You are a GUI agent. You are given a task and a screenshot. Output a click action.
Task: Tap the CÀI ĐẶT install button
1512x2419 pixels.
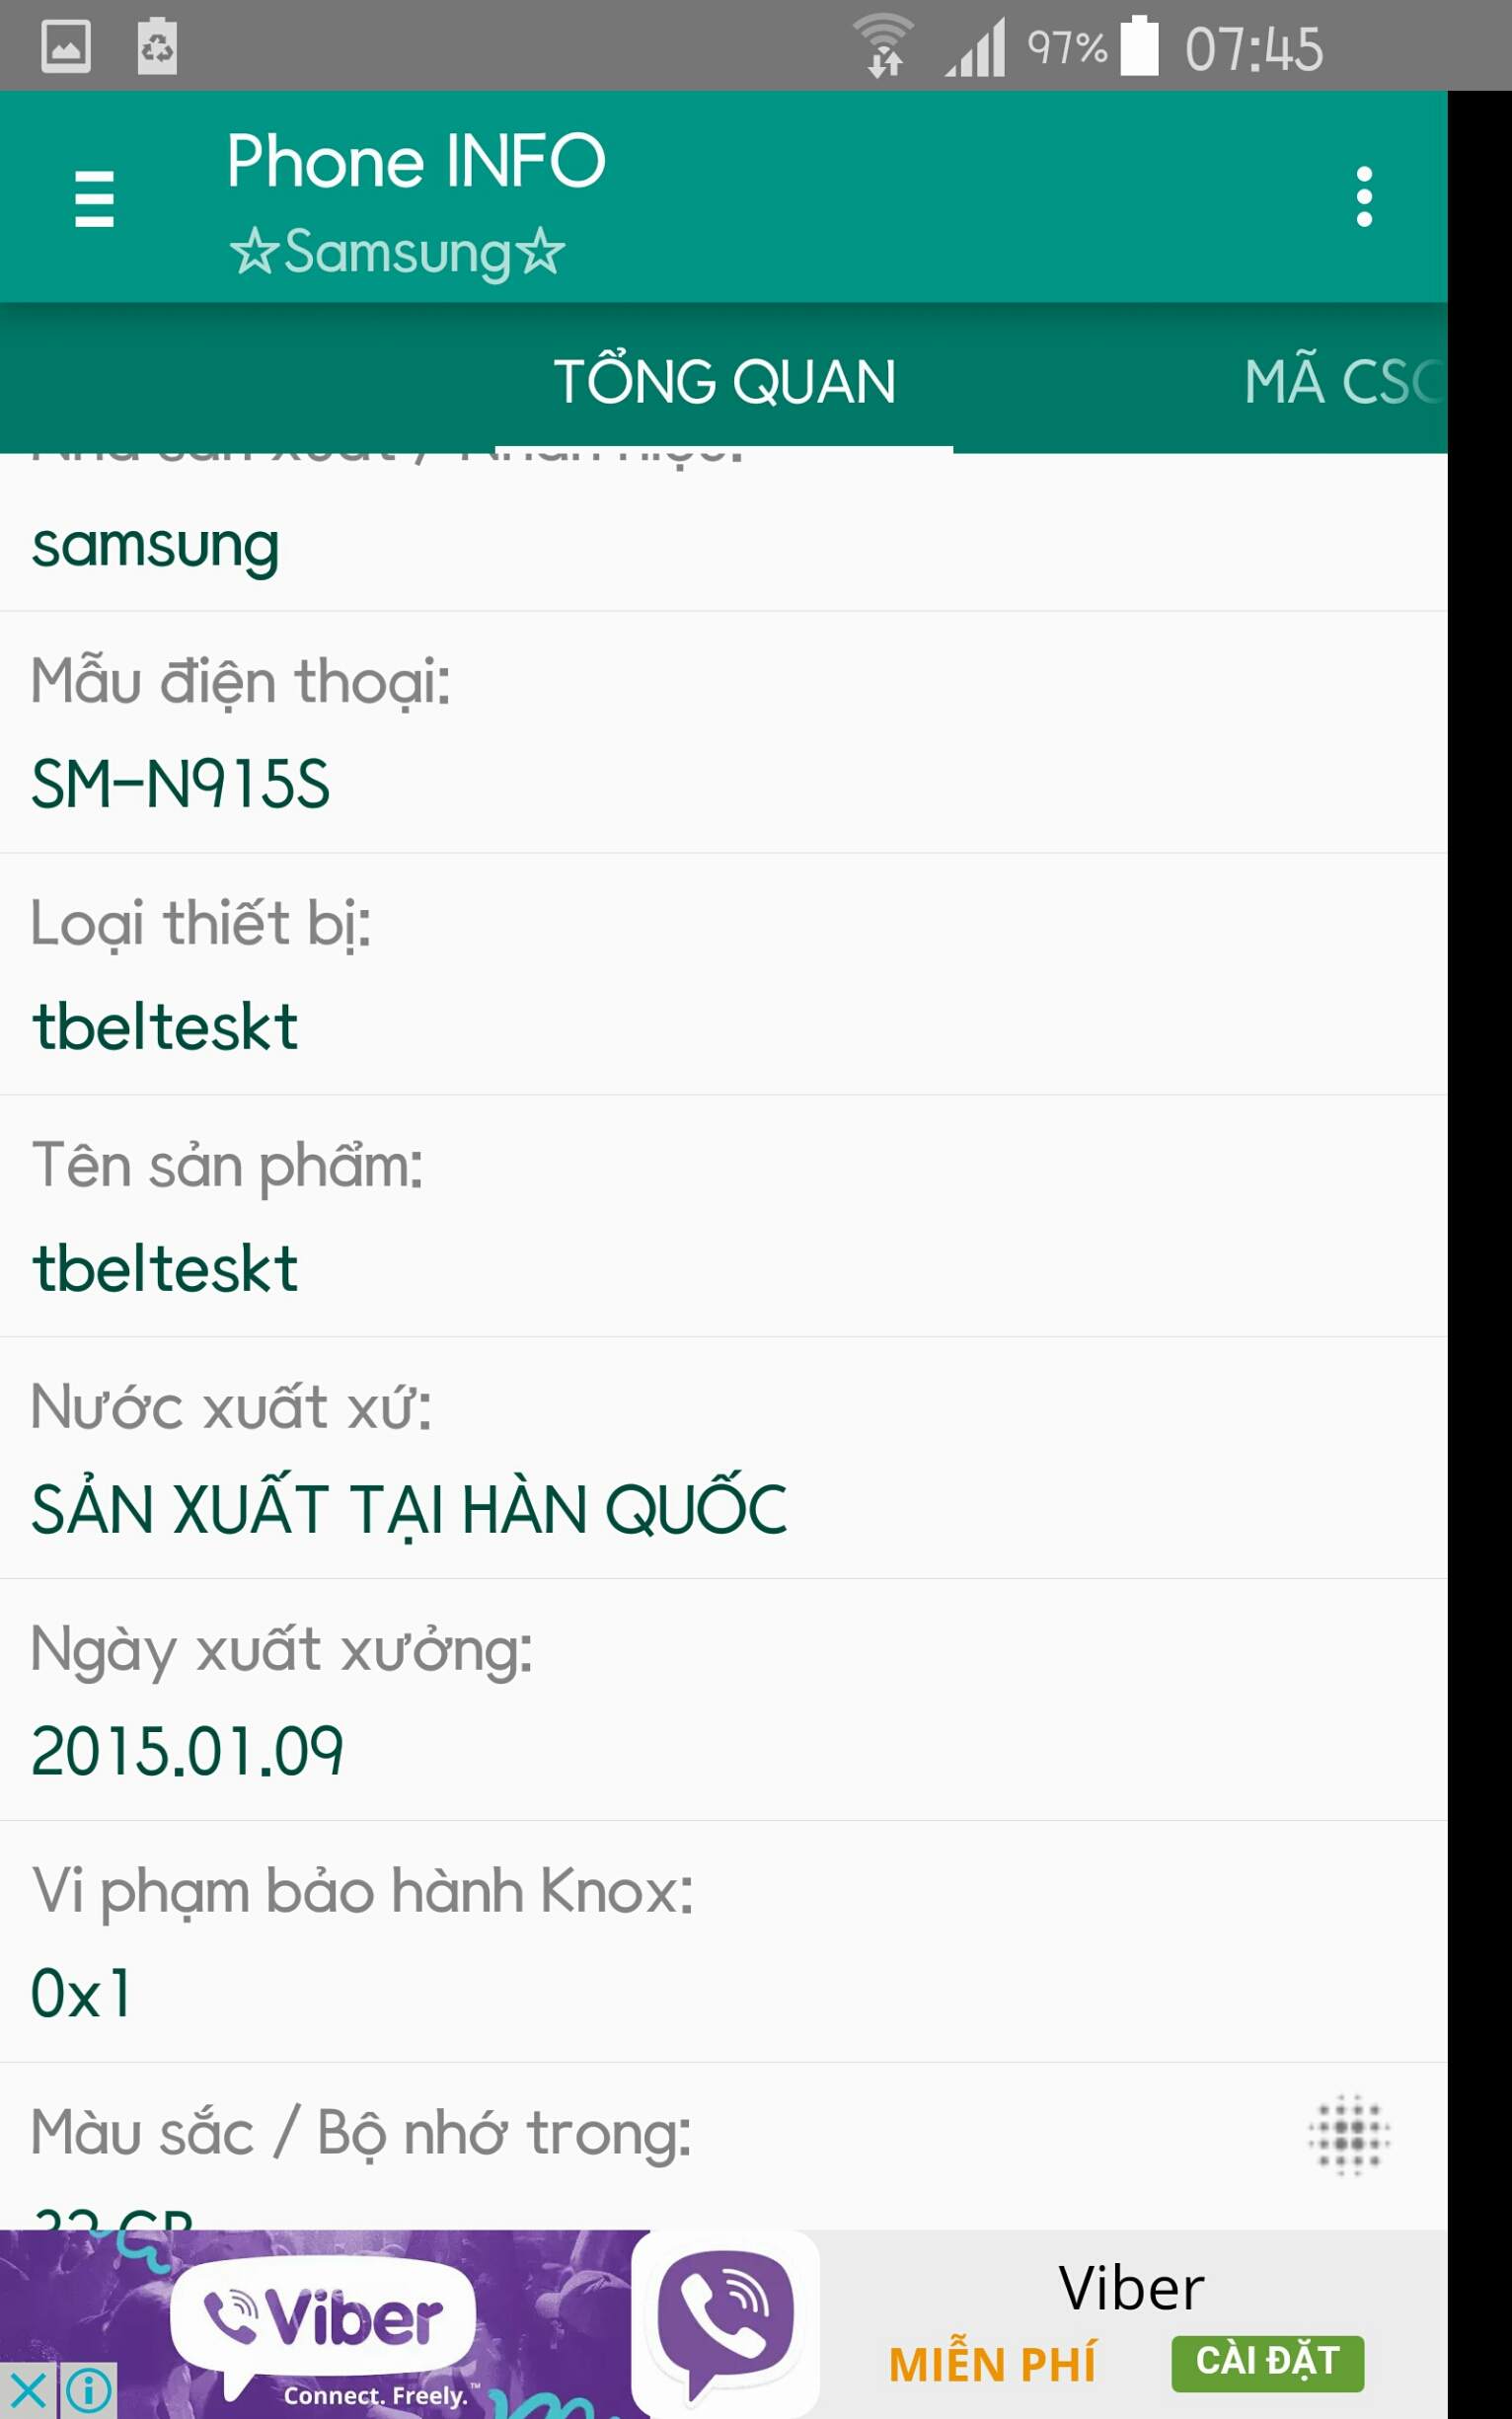click(1267, 2362)
